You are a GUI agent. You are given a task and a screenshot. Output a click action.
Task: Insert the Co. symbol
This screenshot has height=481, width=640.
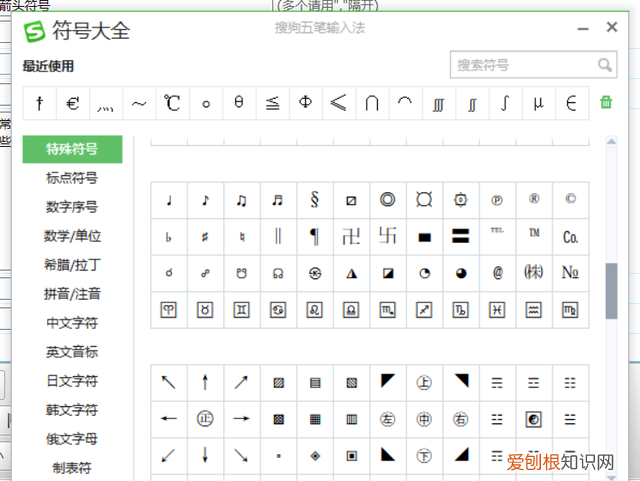pos(570,237)
